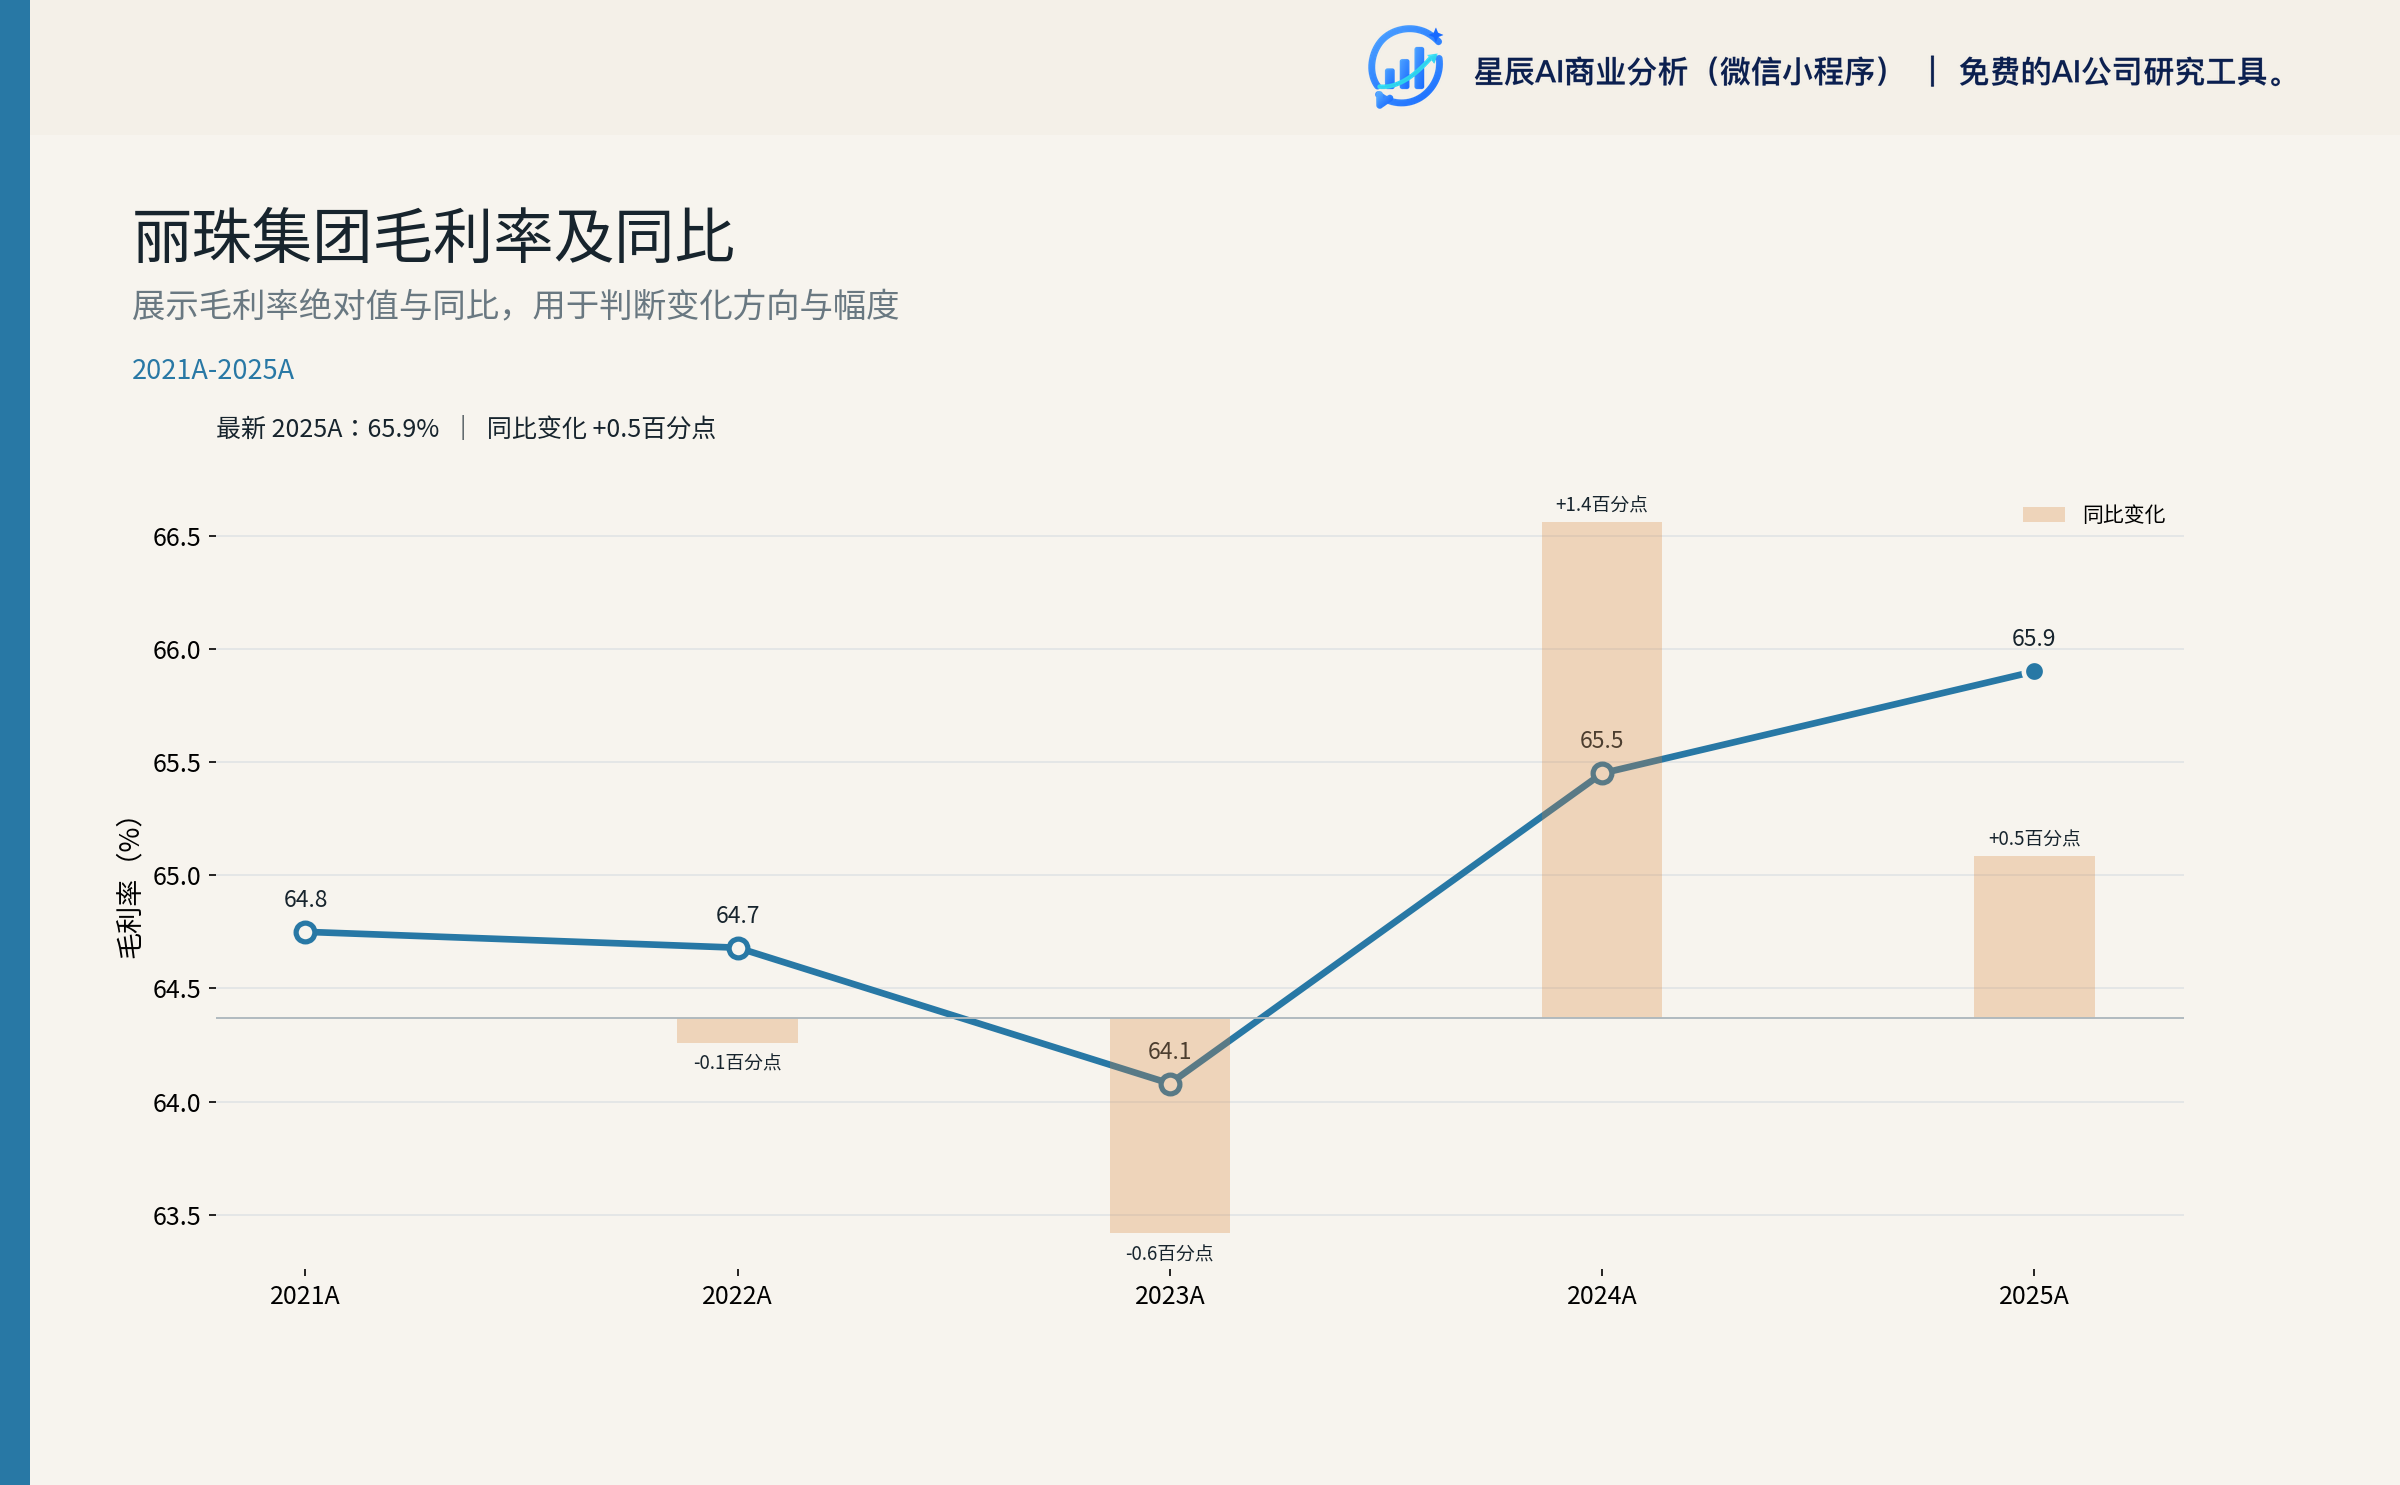Click the 2023A line data point marker
The width and height of the screenshot is (2400, 1485).
coord(1170,1084)
